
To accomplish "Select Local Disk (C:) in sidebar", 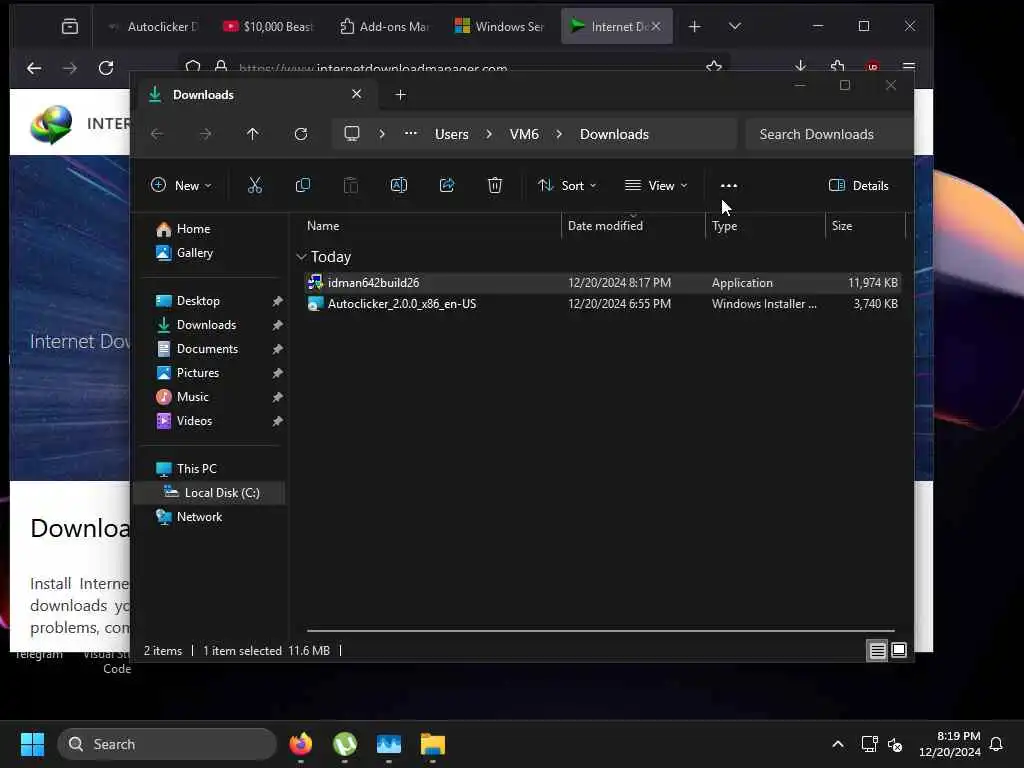I will (x=209, y=492).
